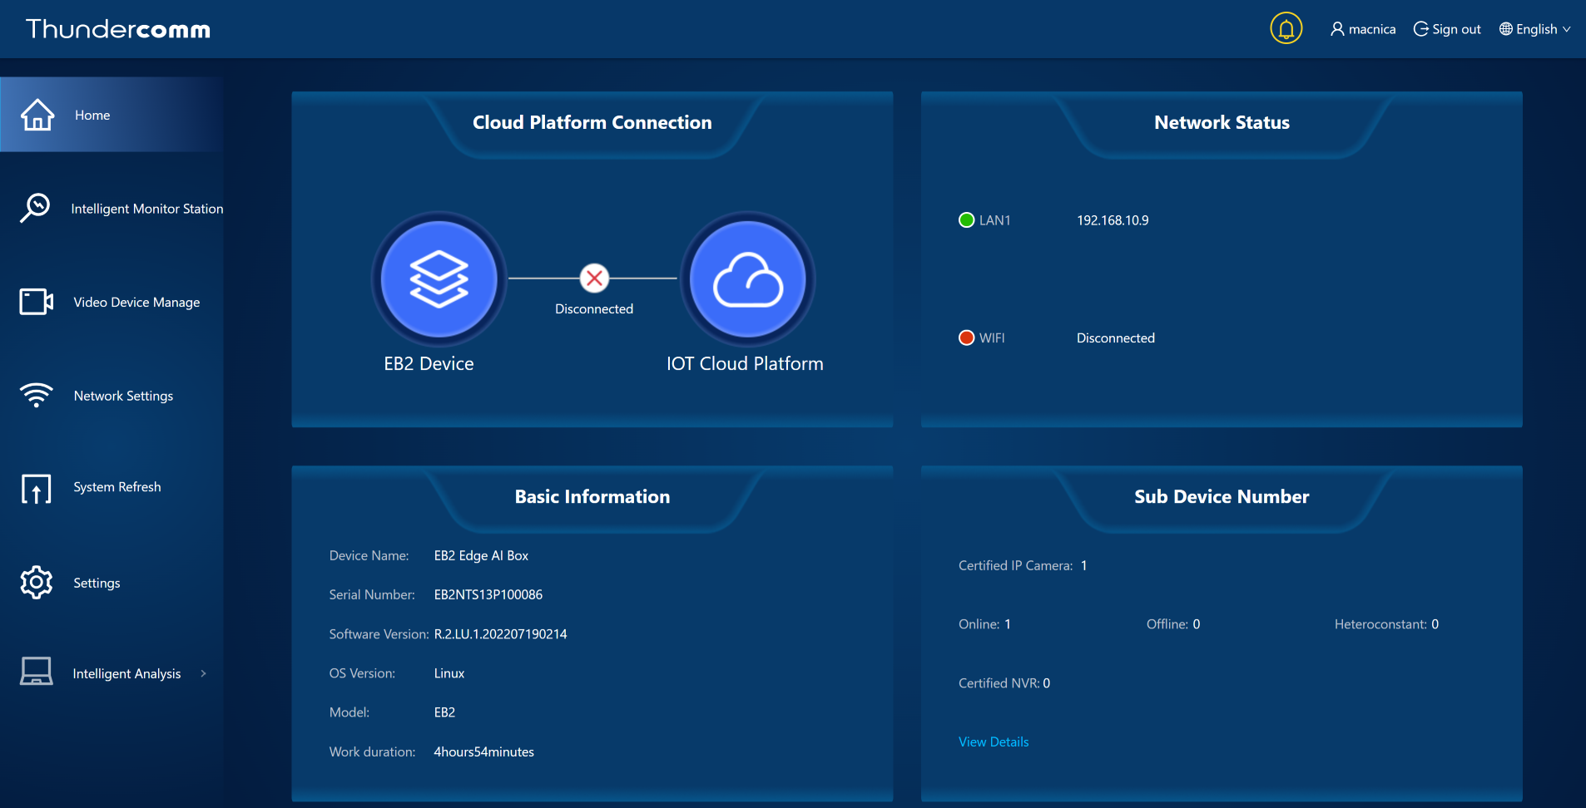The height and width of the screenshot is (808, 1586).
Task: Click software version R.2.LU.1.202207190214
Action: 500,634
